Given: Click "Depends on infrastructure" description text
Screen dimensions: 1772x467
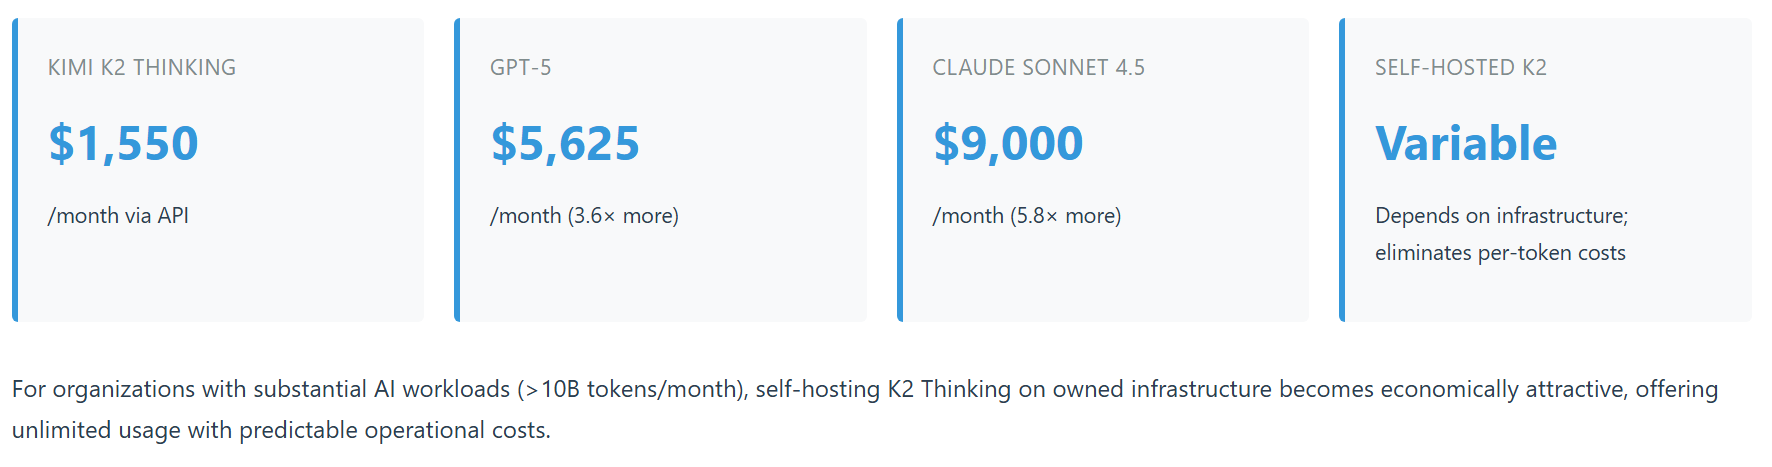Looking at the screenshot, I should pos(1501,216).
